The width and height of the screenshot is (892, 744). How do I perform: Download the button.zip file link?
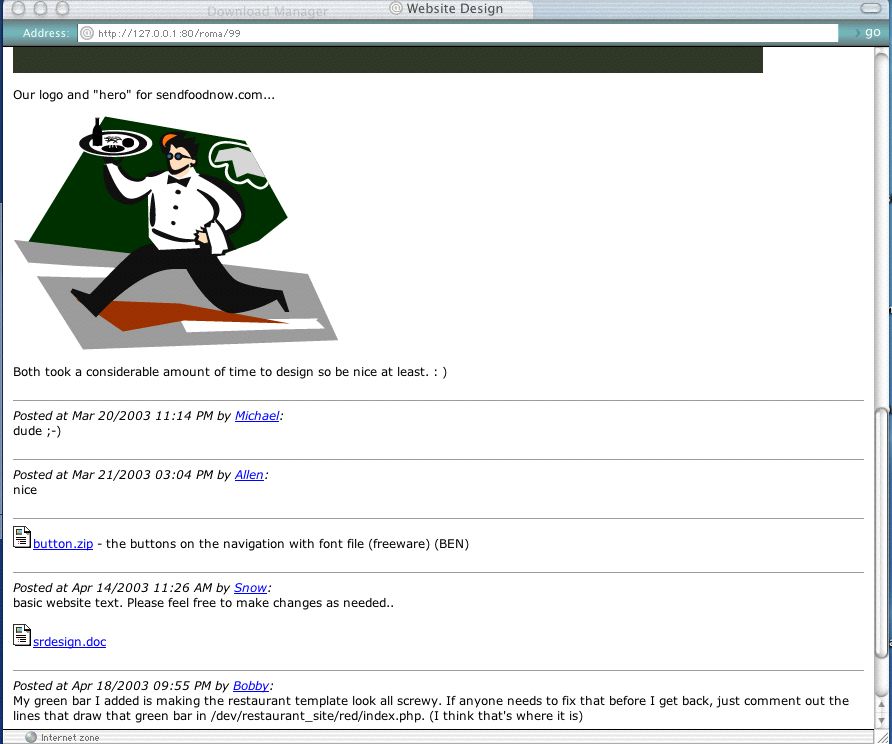(63, 544)
